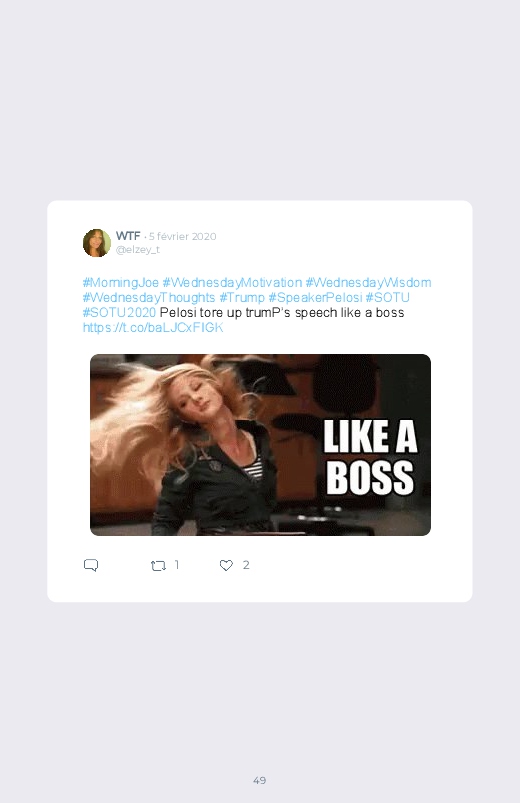Open the #SOTU hashtag link

point(388,298)
